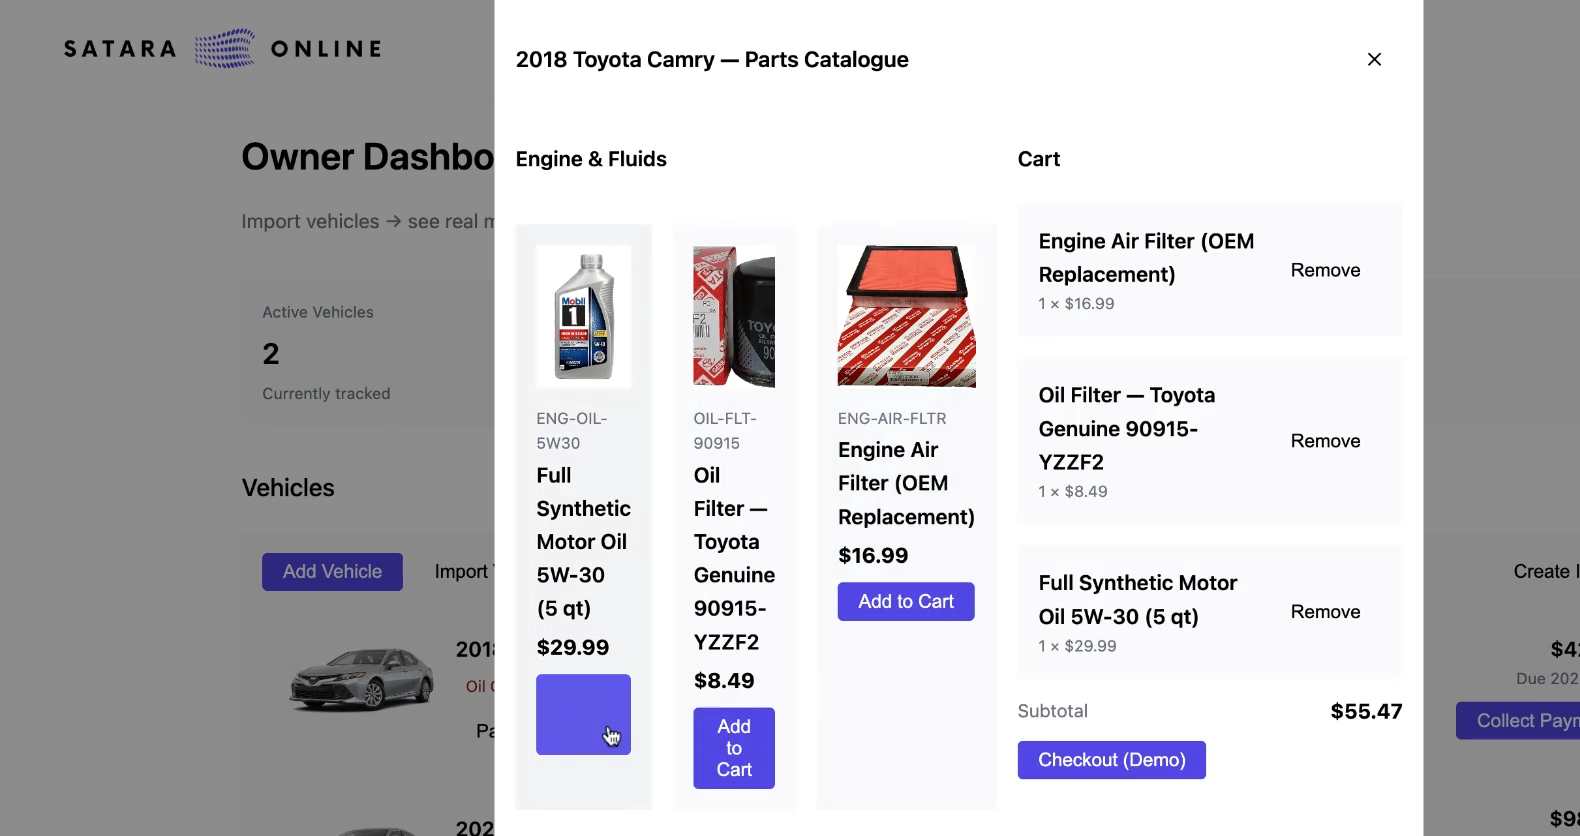Remove Oil Filter Toyota Genuine from cart

point(1325,441)
